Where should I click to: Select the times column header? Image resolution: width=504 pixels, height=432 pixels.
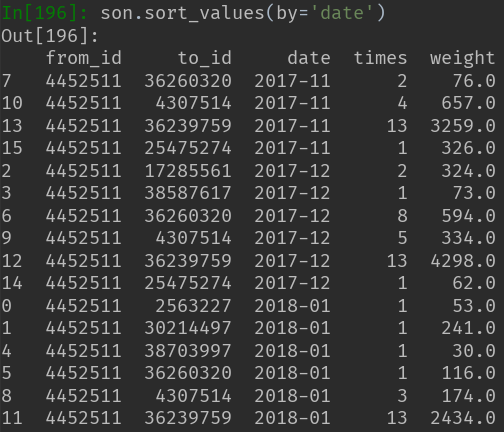[380, 58]
